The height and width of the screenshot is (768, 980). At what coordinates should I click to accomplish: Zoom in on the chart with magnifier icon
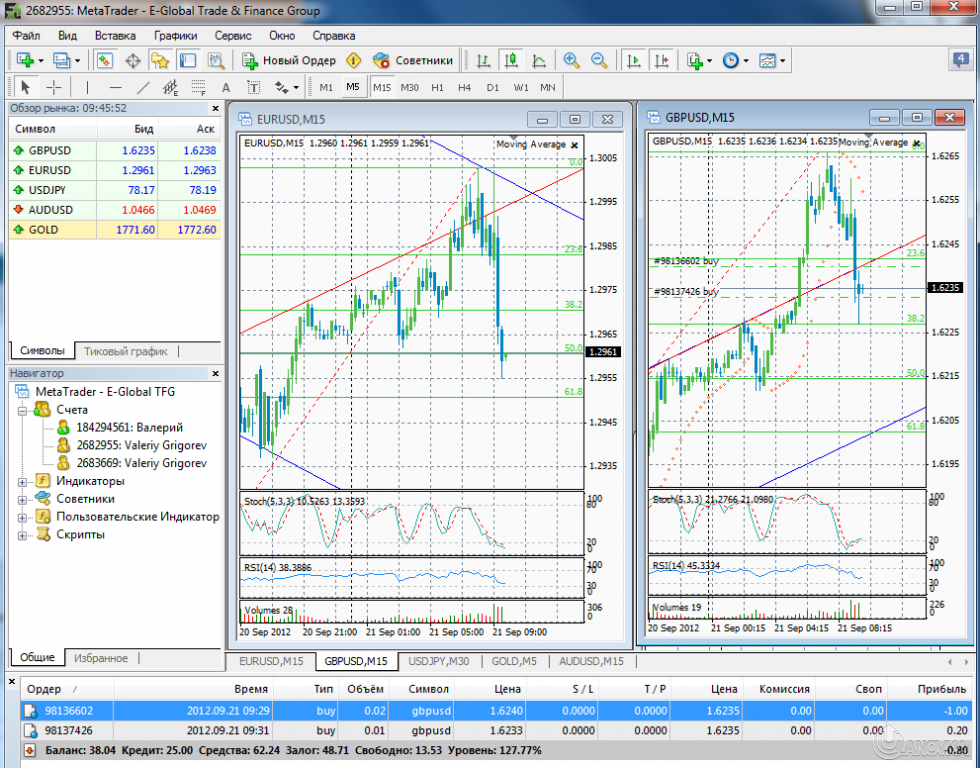571,62
